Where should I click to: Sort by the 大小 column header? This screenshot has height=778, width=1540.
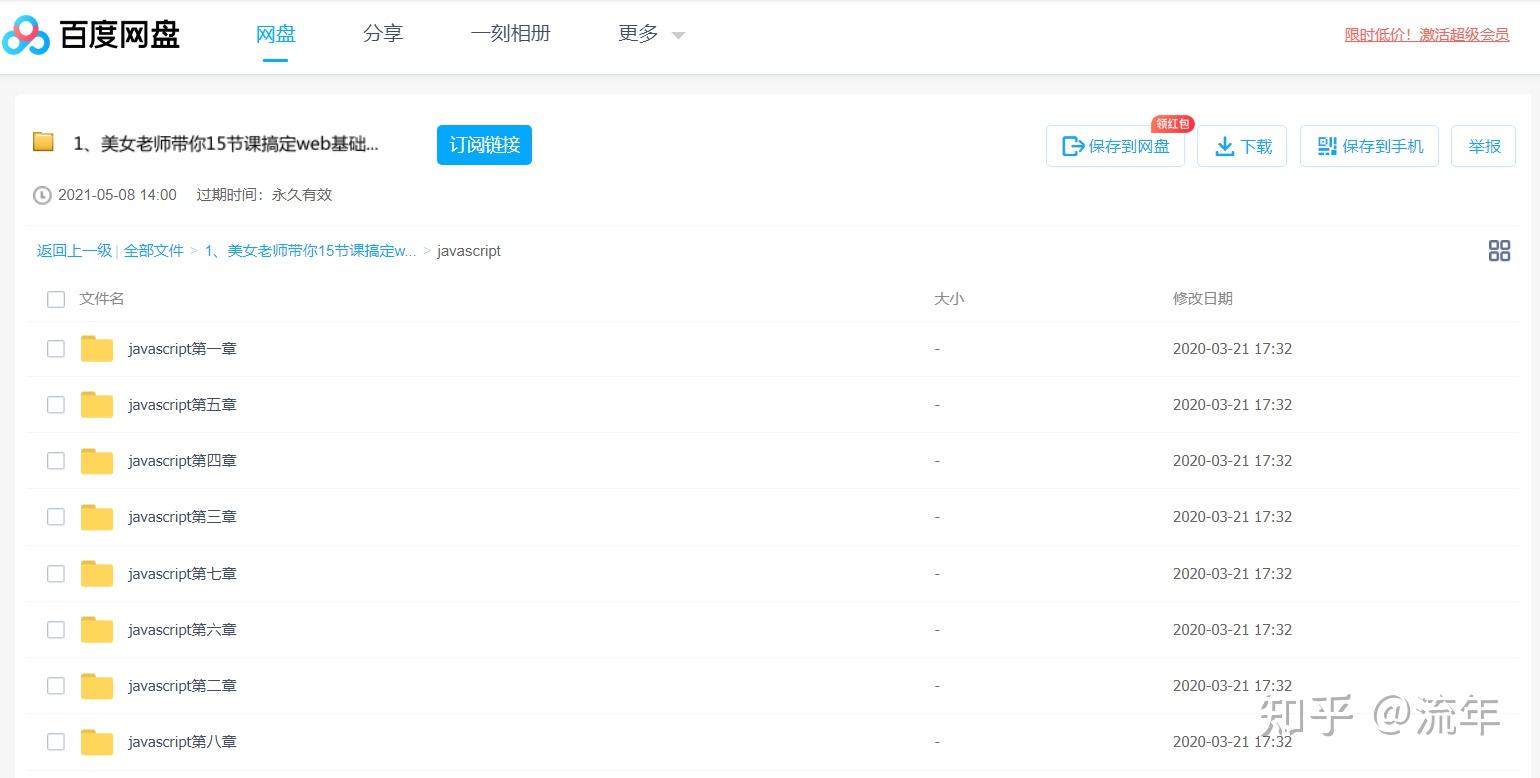point(949,299)
